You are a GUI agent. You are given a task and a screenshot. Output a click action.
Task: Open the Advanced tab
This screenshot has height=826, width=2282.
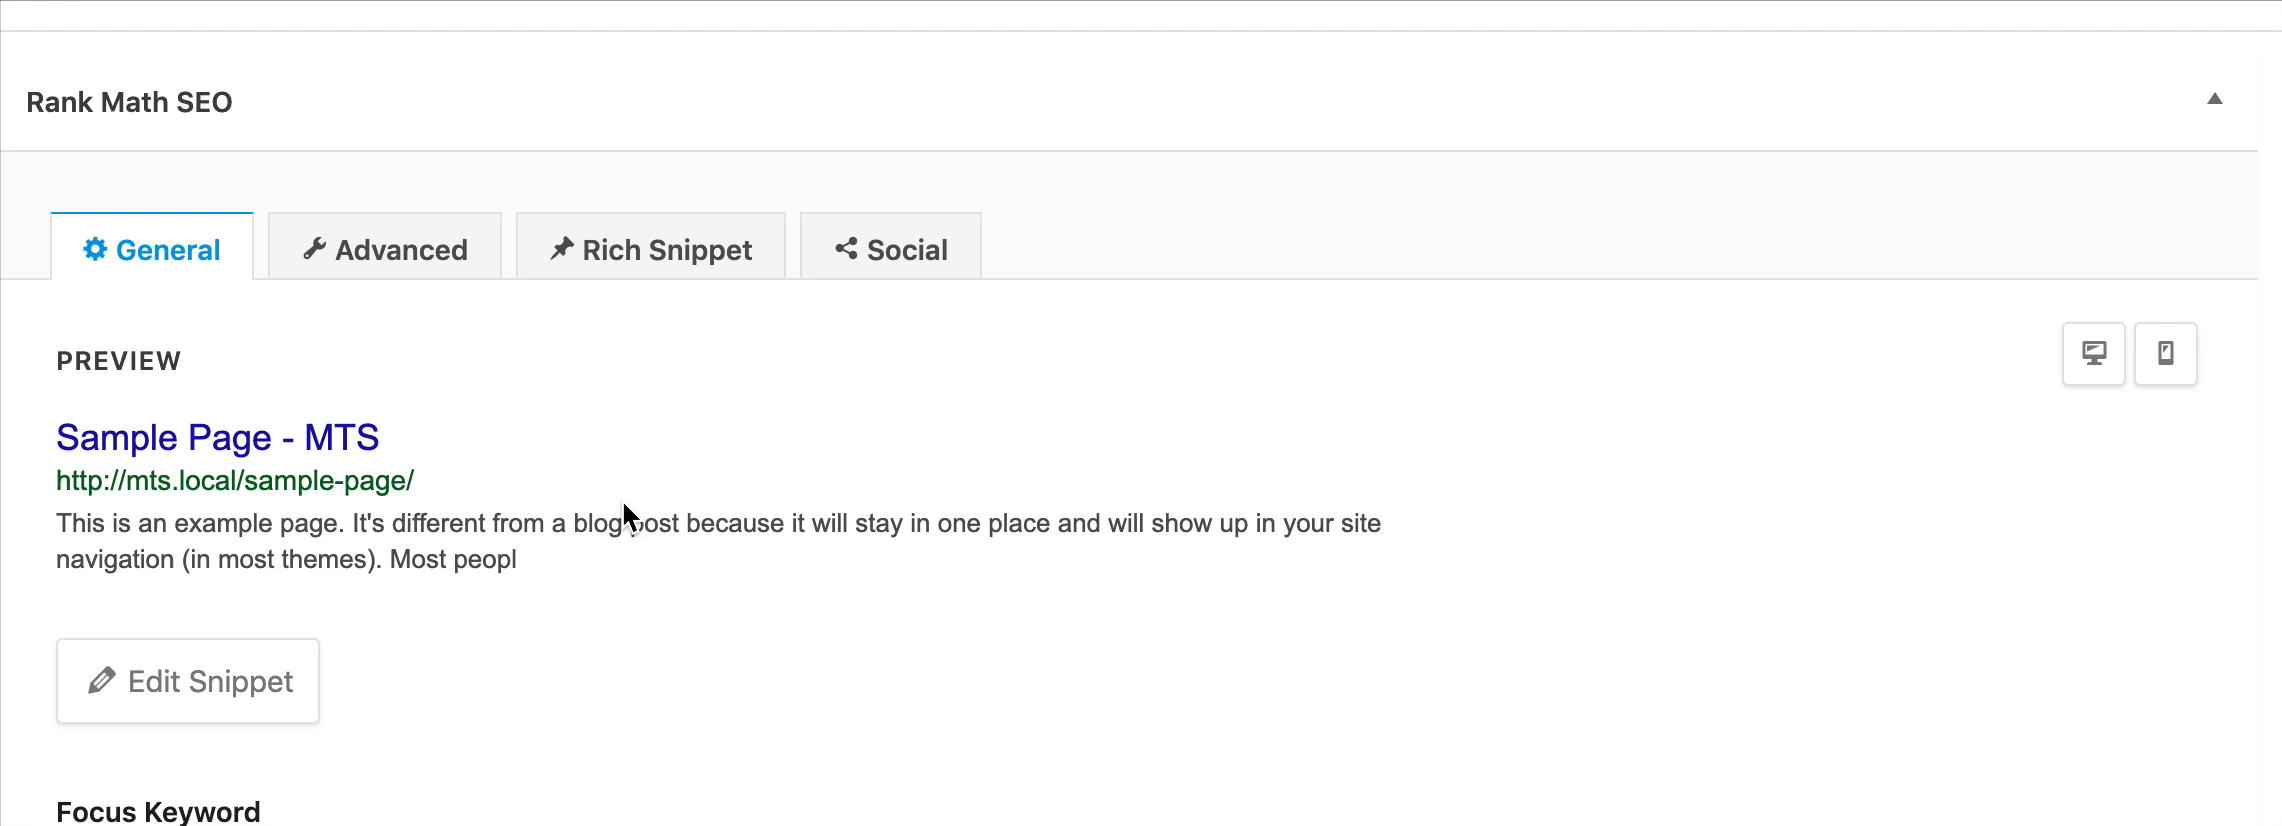tap(385, 246)
